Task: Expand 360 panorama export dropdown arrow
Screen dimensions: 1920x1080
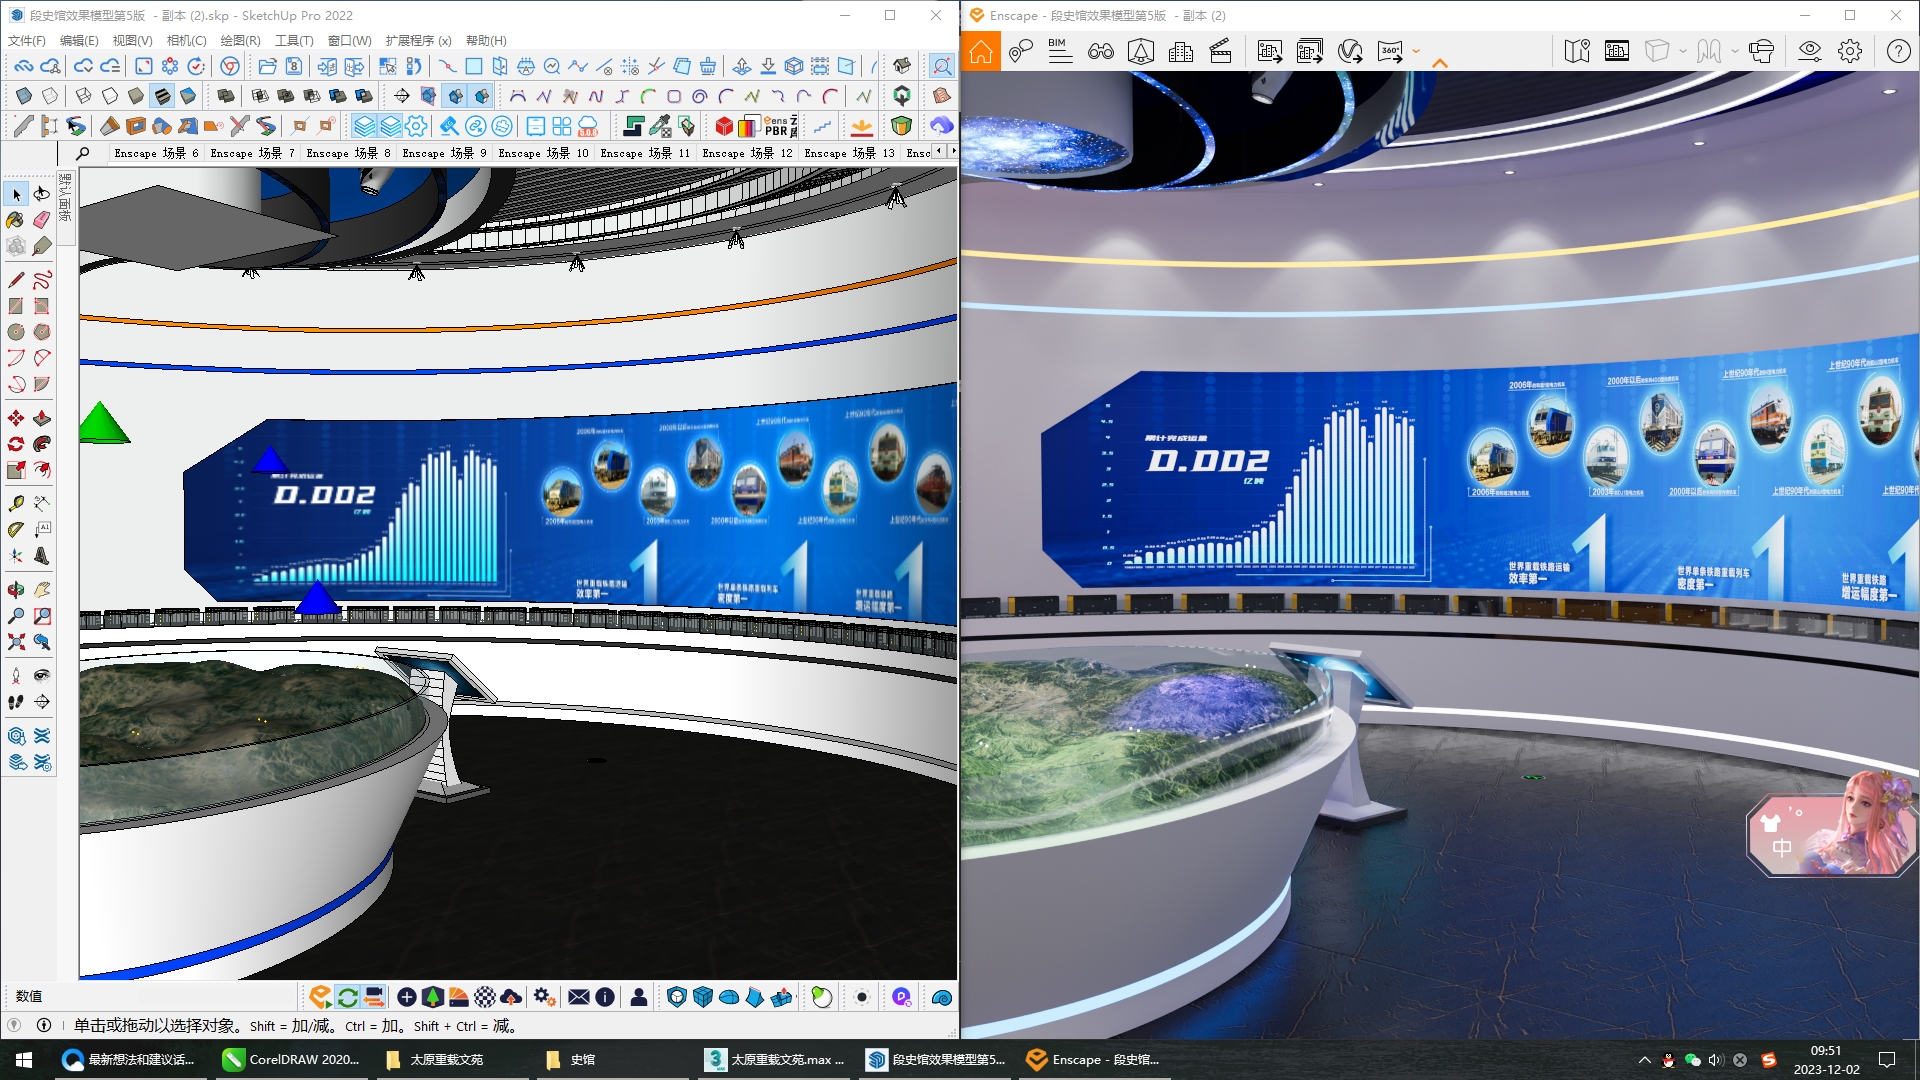Action: tap(1416, 51)
